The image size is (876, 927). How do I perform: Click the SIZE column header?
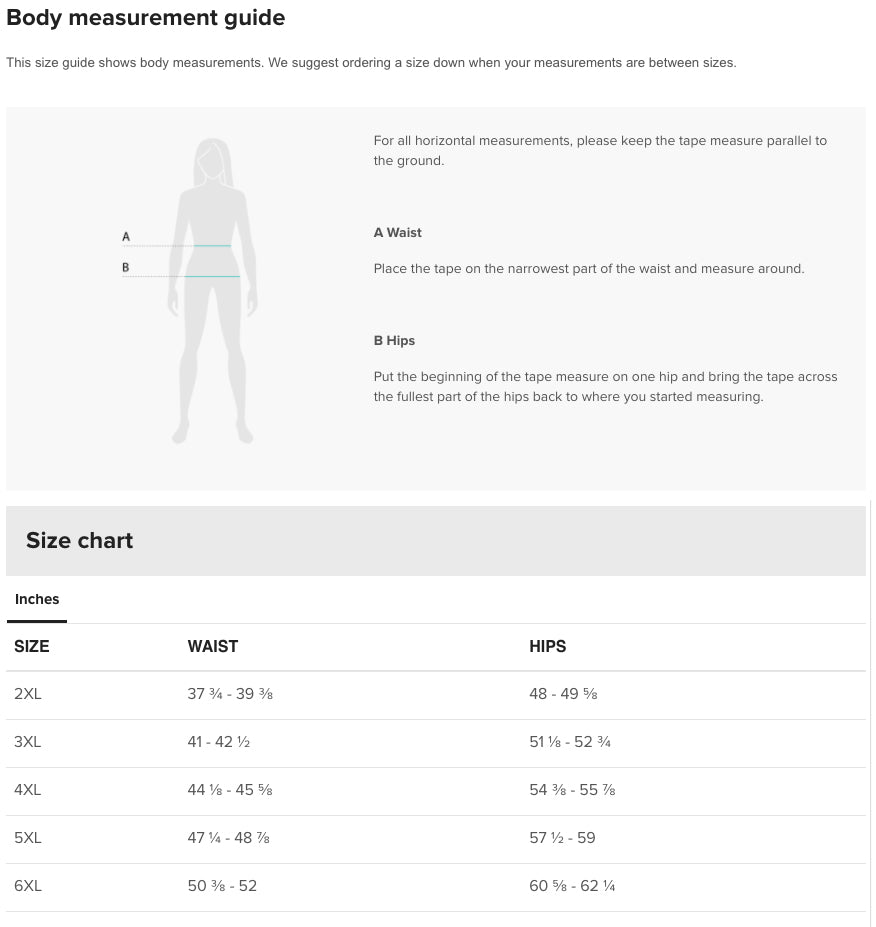coord(32,647)
